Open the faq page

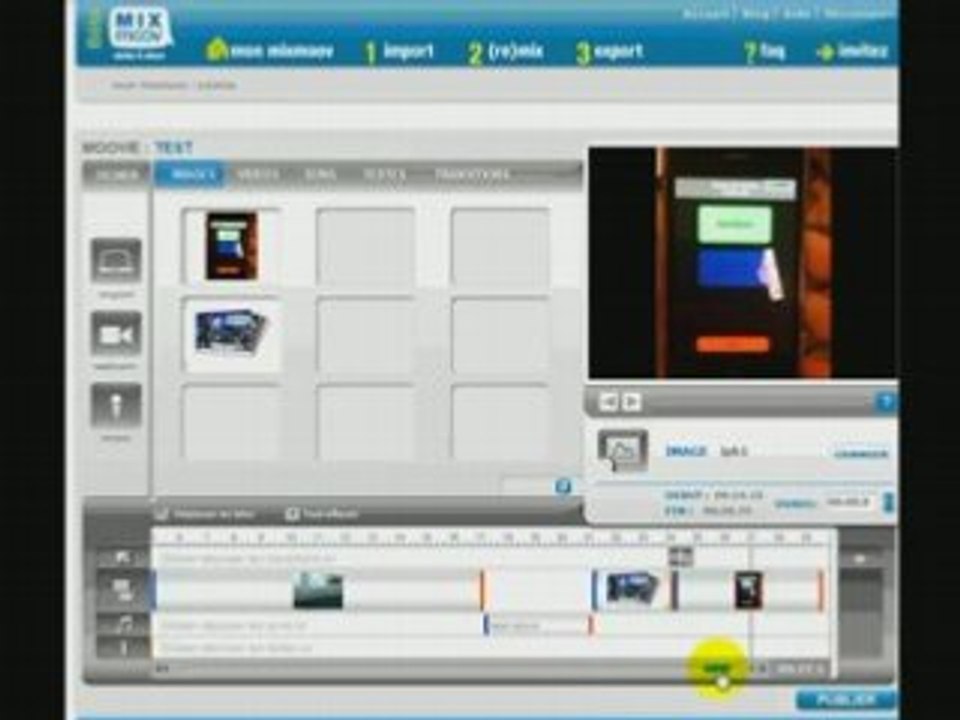[764, 51]
